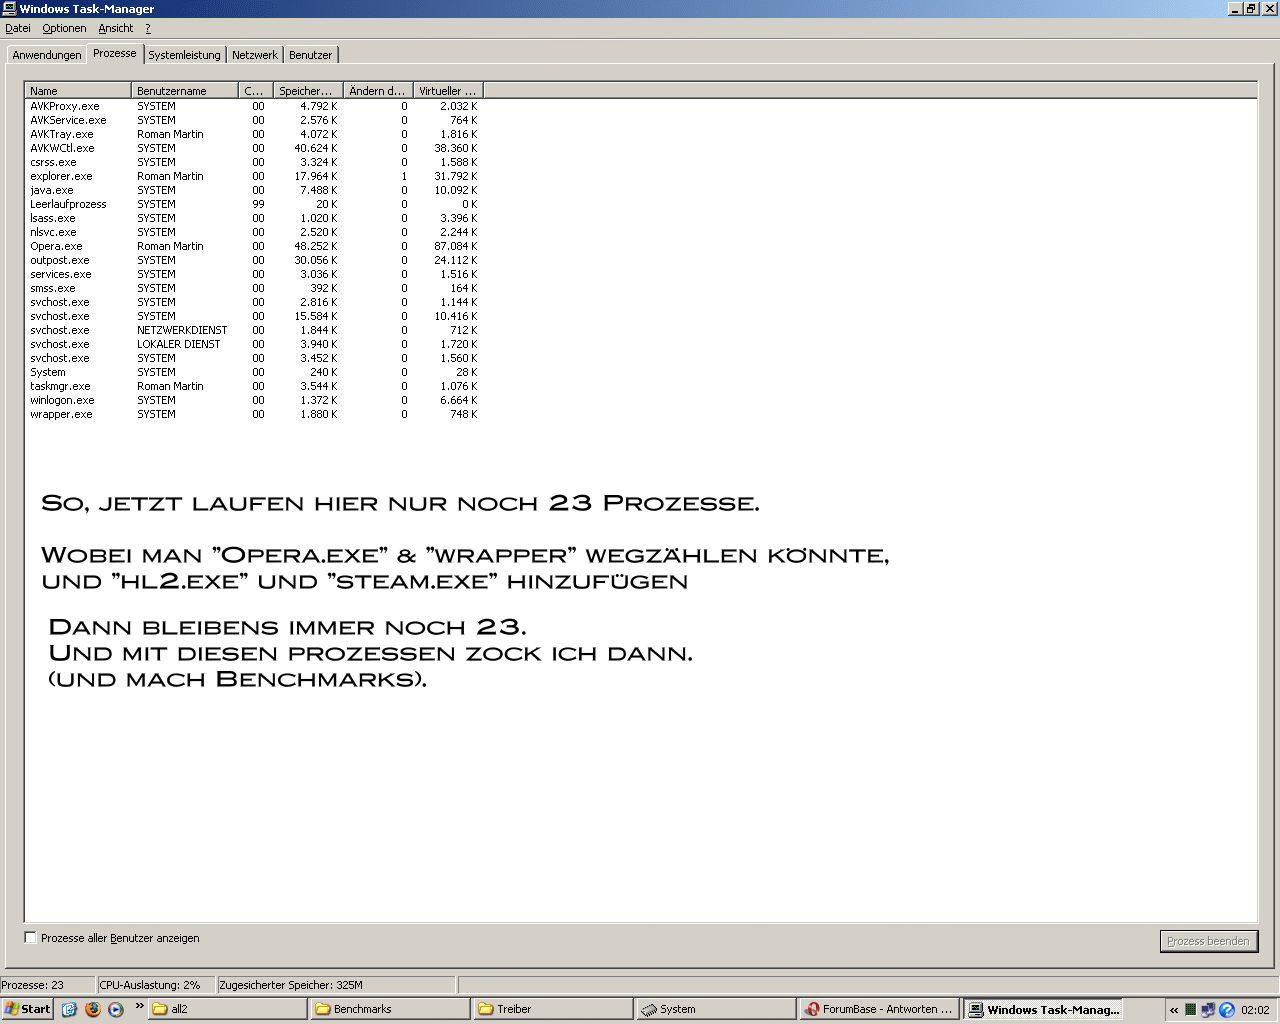Switch to the Benutzer tab
1280x1024 pixels.
click(311, 55)
